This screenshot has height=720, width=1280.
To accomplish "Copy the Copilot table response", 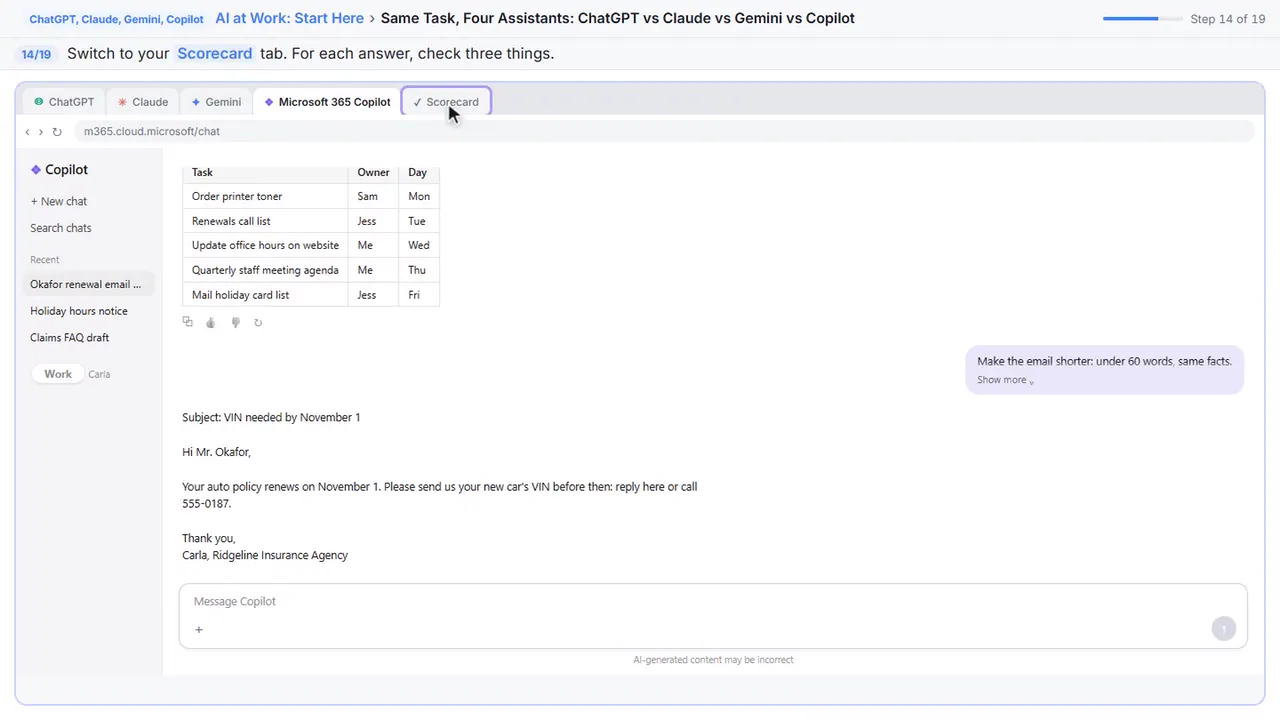I will pos(187,322).
